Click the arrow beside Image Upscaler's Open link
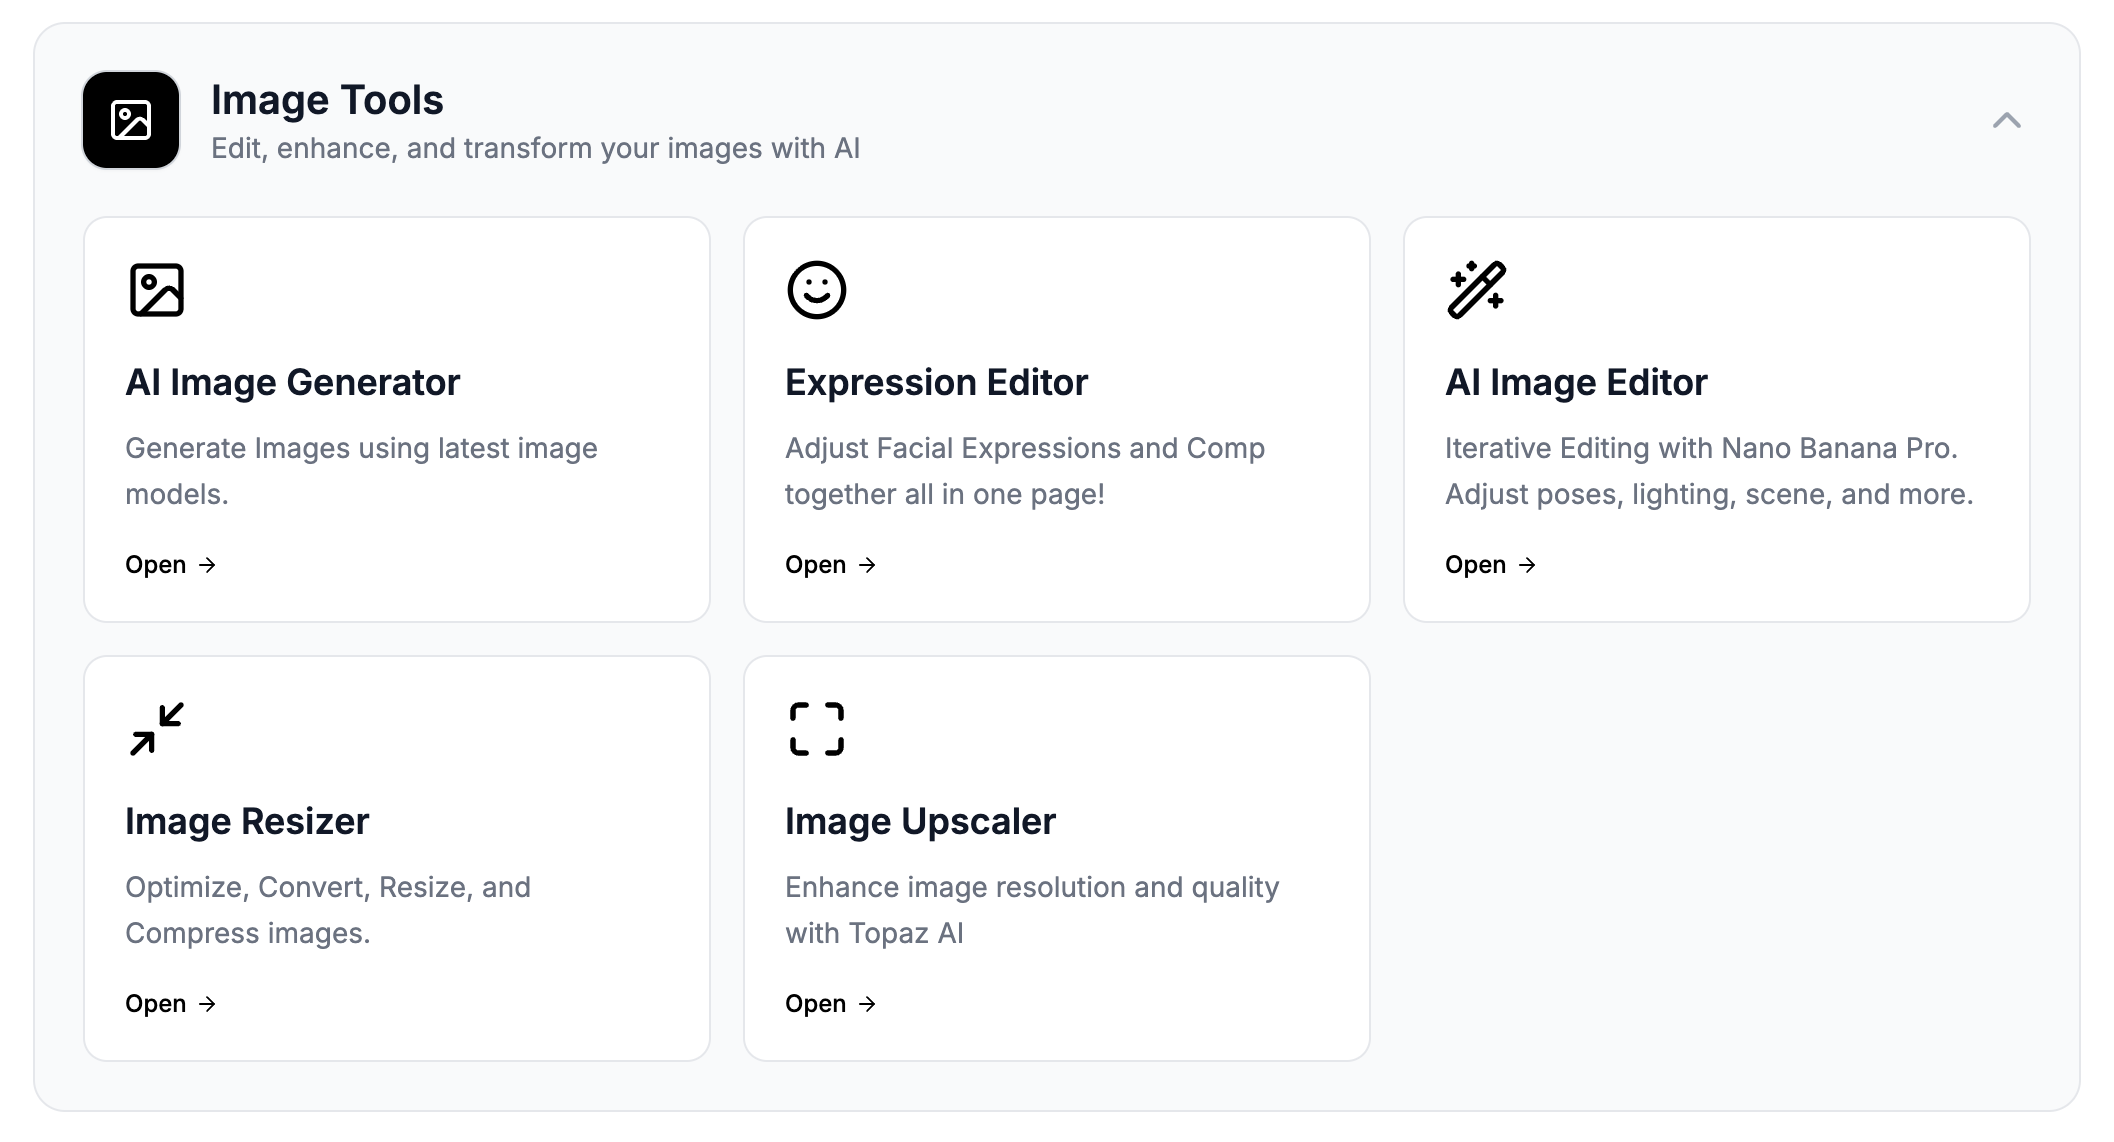Viewport: 2114px width, 1142px height. 868,1004
